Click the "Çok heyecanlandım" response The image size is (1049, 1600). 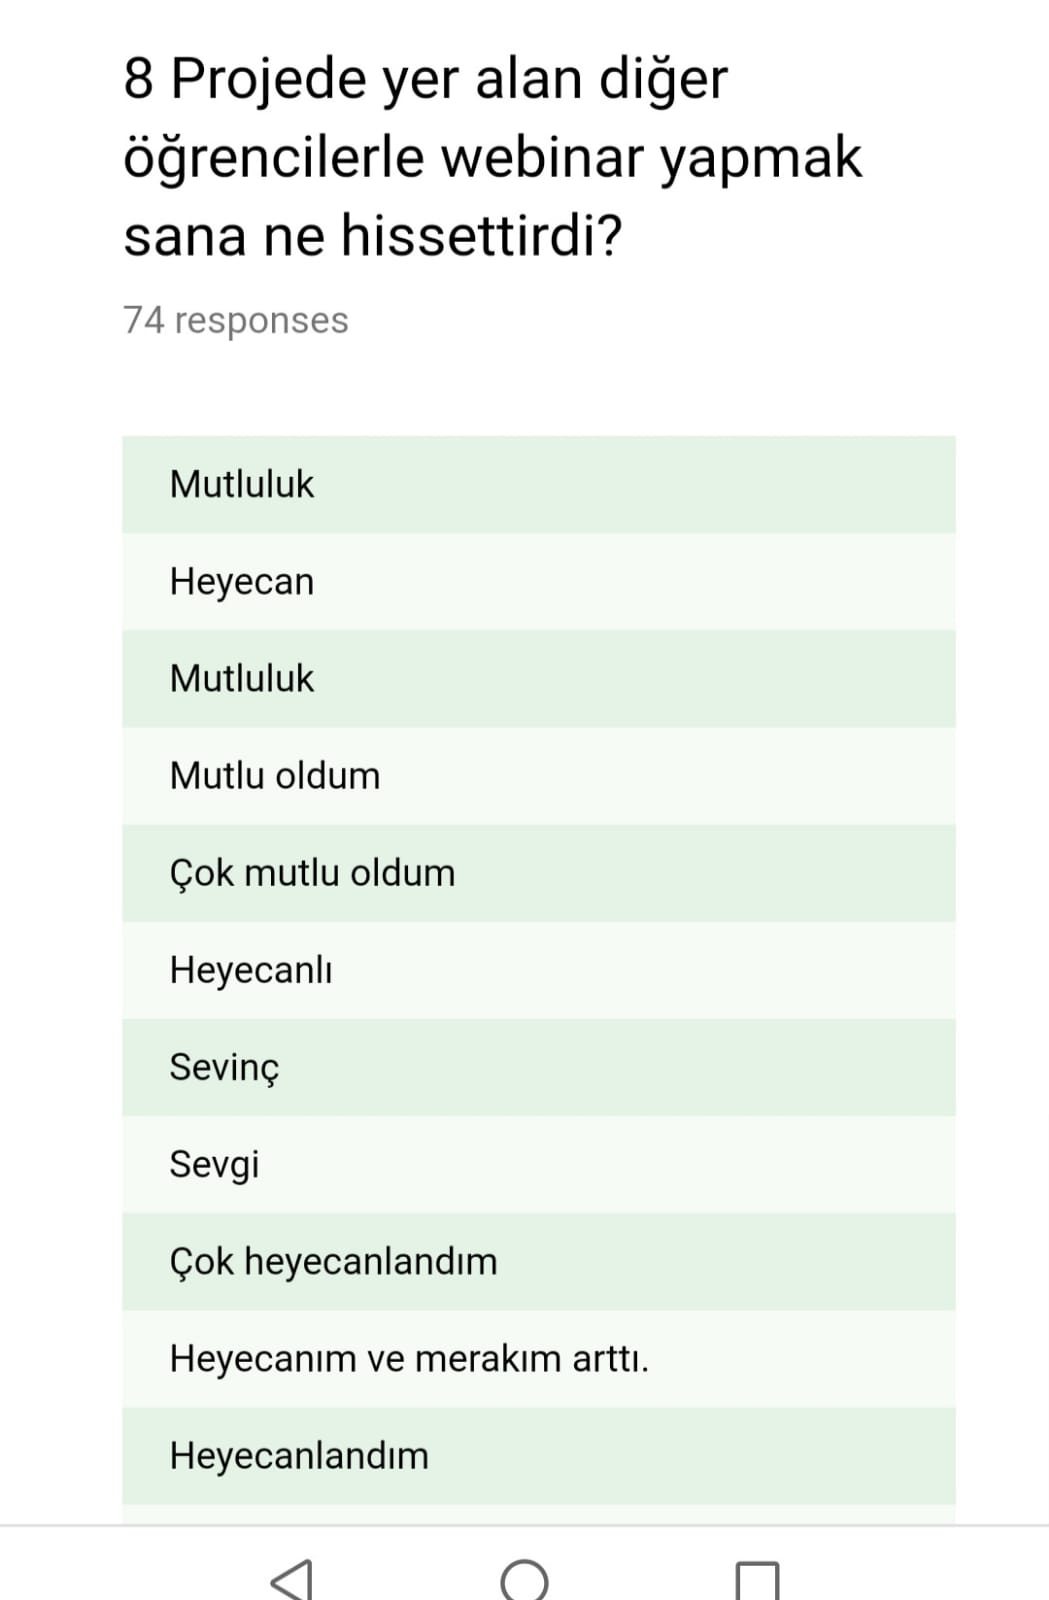coord(538,1261)
